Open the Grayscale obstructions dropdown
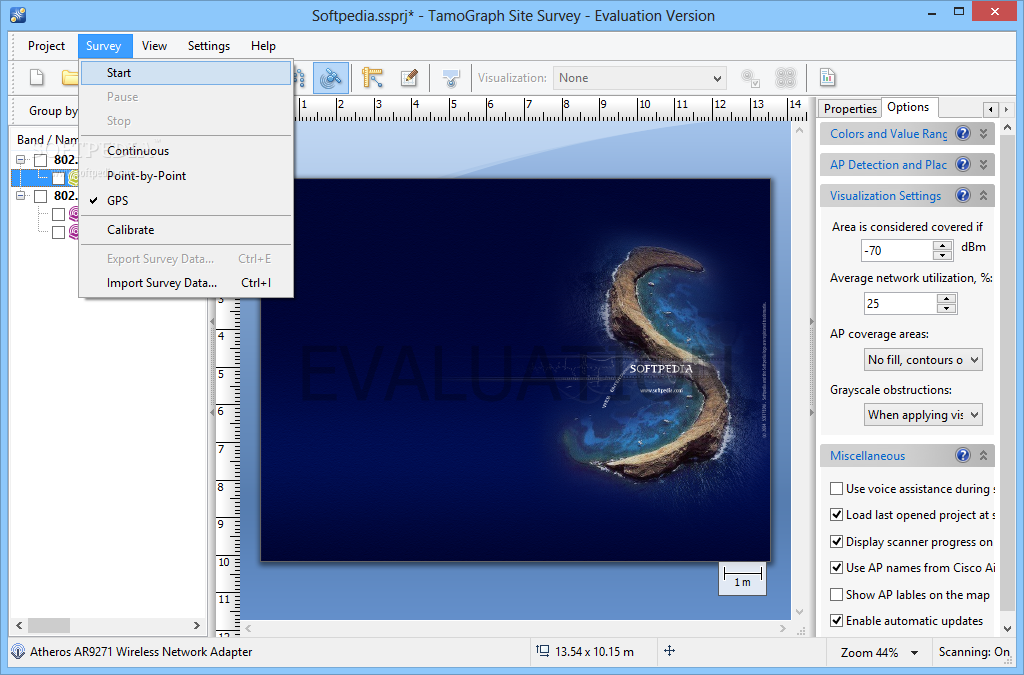1024x675 pixels. pyautogui.click(x=923, y=415)
